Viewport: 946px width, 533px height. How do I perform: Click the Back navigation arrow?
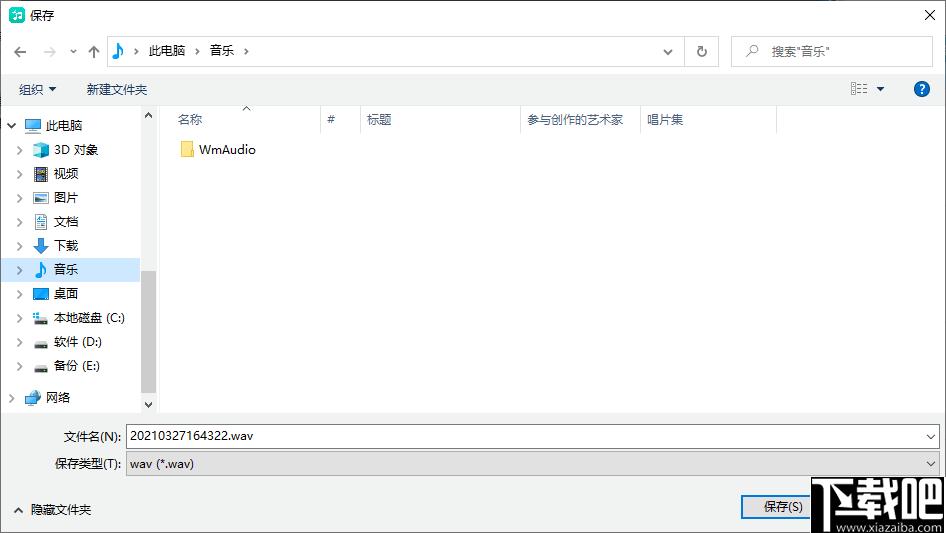(x=20, y=52)
